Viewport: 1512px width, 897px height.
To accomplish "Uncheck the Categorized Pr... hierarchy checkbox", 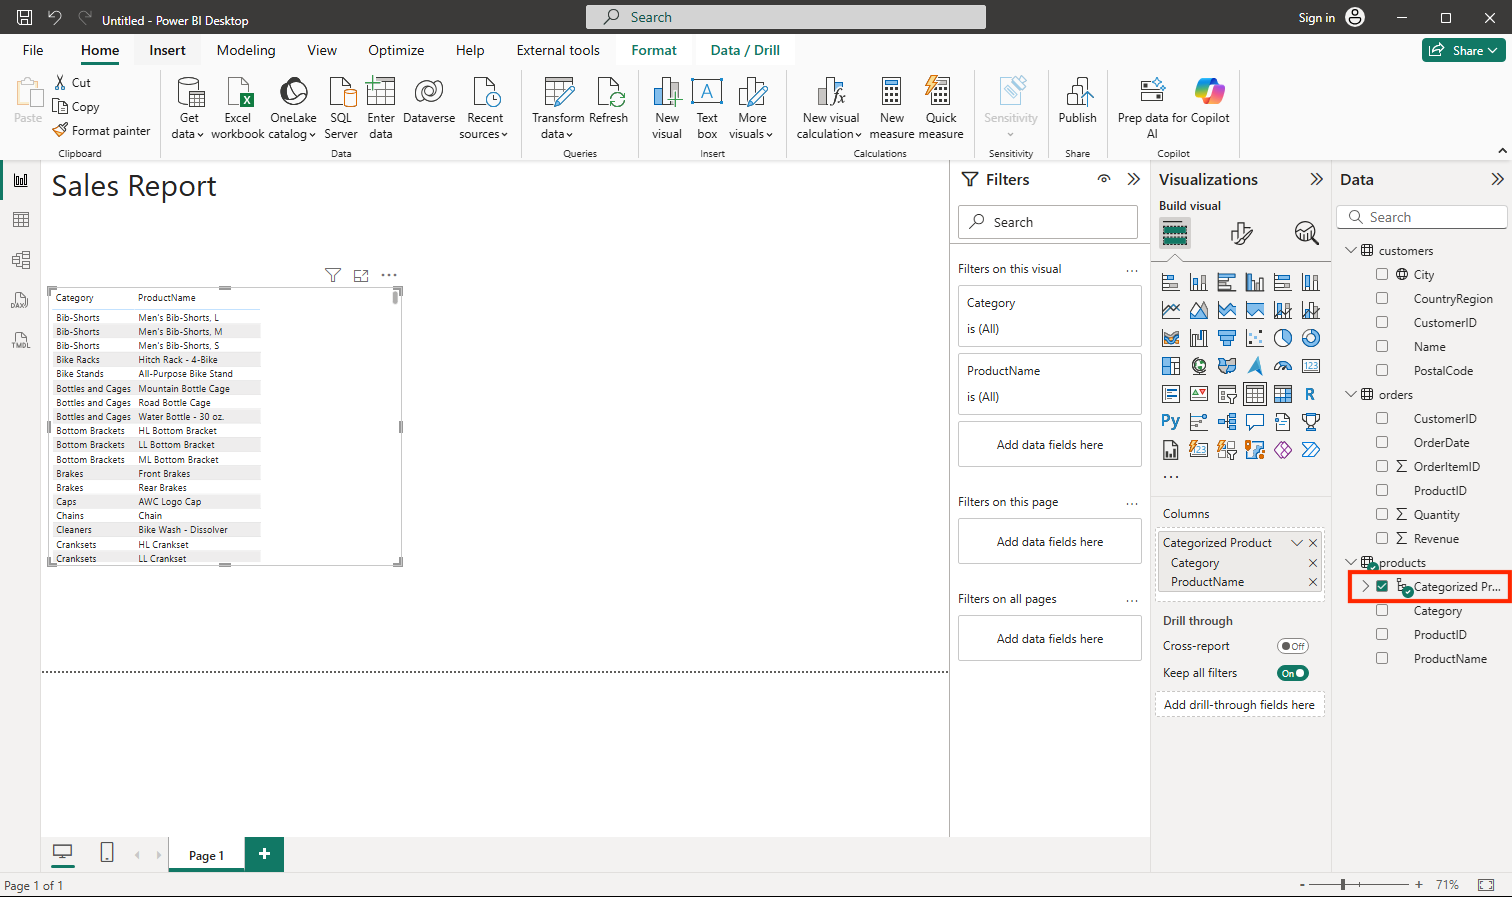I will 1382,586.
